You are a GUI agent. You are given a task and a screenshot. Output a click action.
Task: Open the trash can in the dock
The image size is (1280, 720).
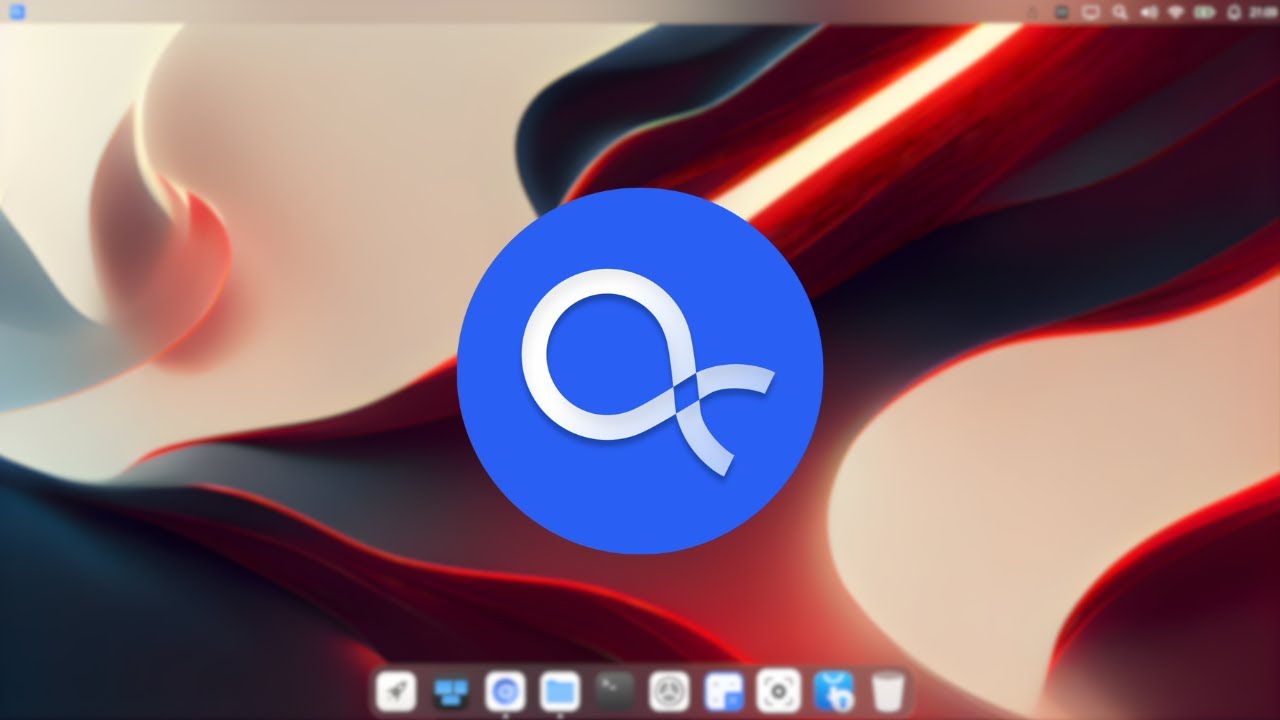pos(887,690)
